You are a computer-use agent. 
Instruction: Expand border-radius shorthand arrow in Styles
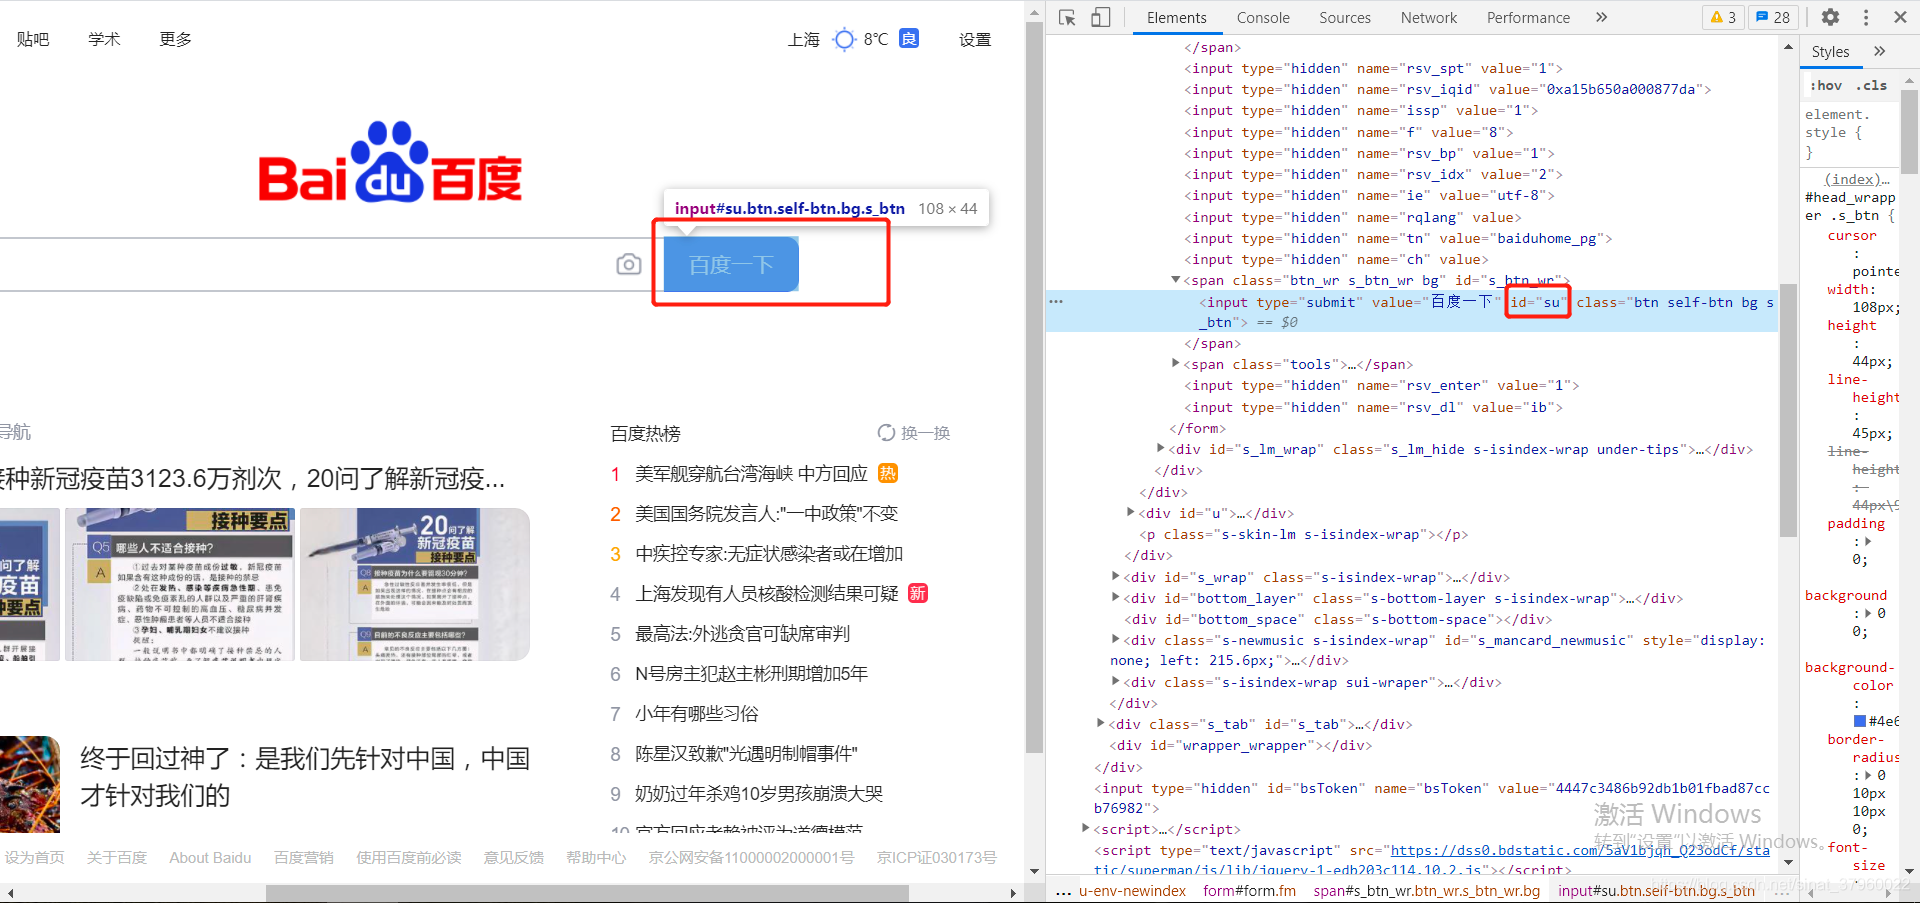pyautogui.click(x=1868, y=775)
